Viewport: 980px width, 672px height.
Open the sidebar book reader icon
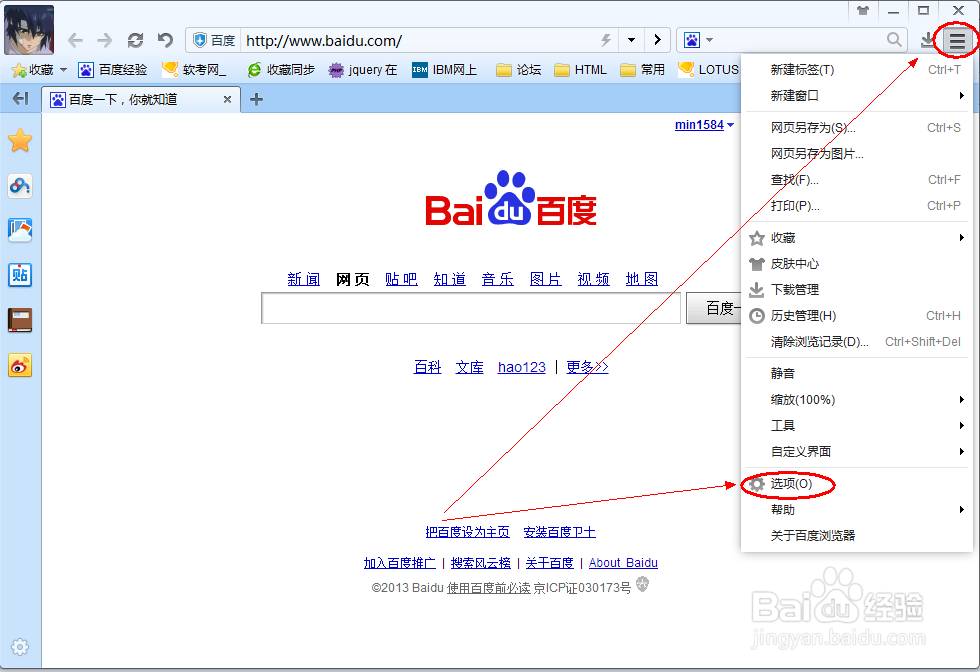click(20, 320)
